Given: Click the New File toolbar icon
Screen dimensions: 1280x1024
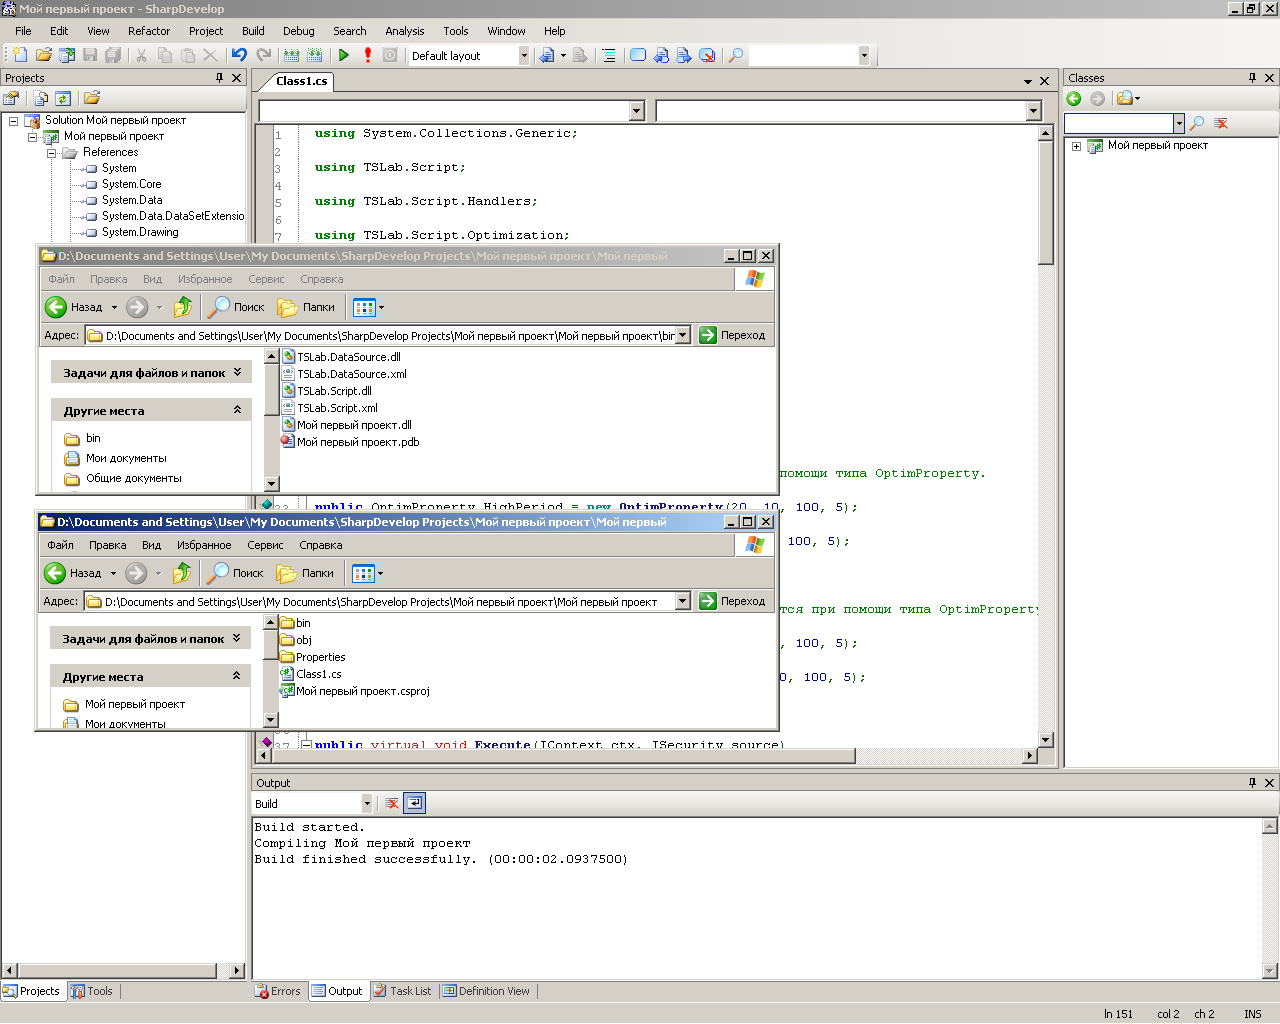Looking at the screenshot, I should 19,56.
